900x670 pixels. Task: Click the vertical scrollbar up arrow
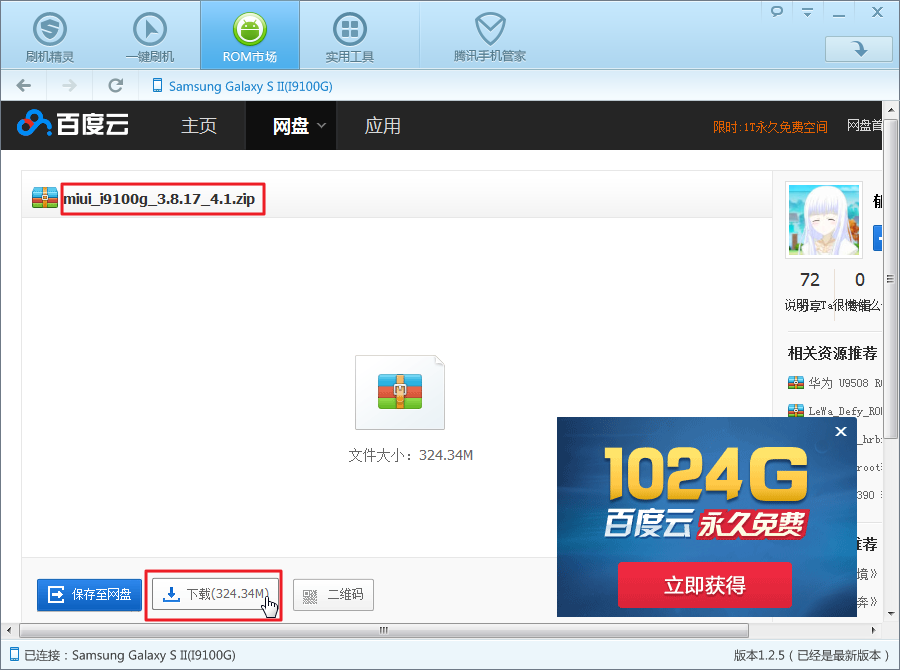tap(891, 110)
